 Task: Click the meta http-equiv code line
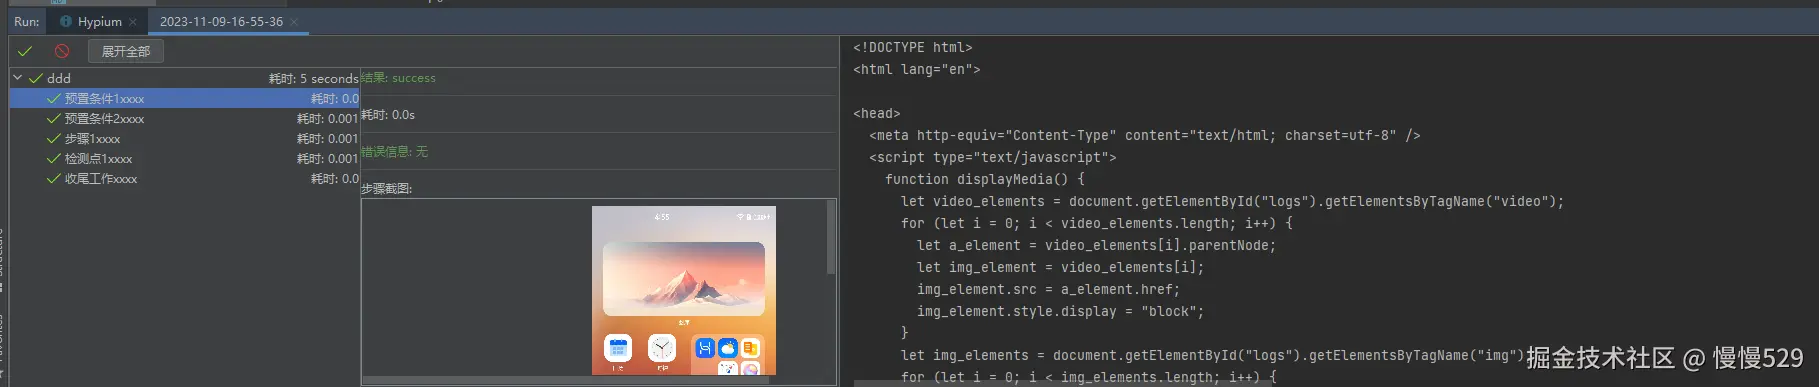[1144, 135]
